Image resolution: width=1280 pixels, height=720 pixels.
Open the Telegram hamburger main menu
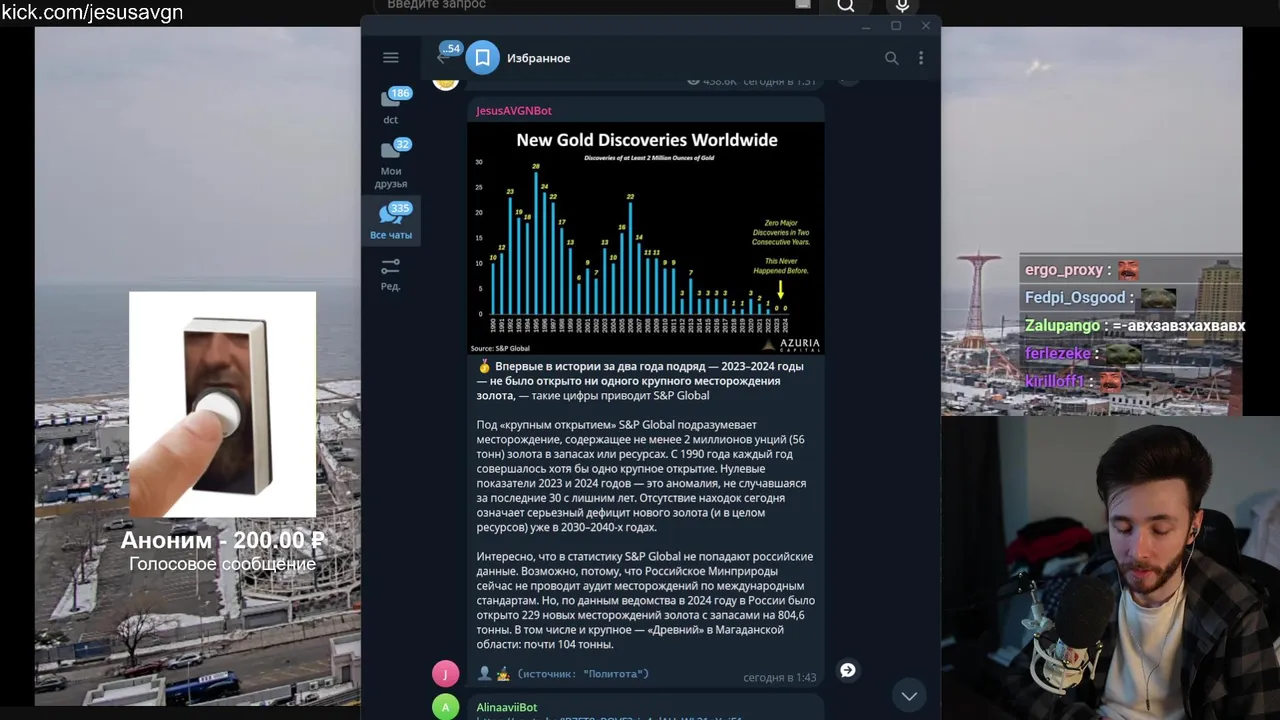click(x=391, y=58)
